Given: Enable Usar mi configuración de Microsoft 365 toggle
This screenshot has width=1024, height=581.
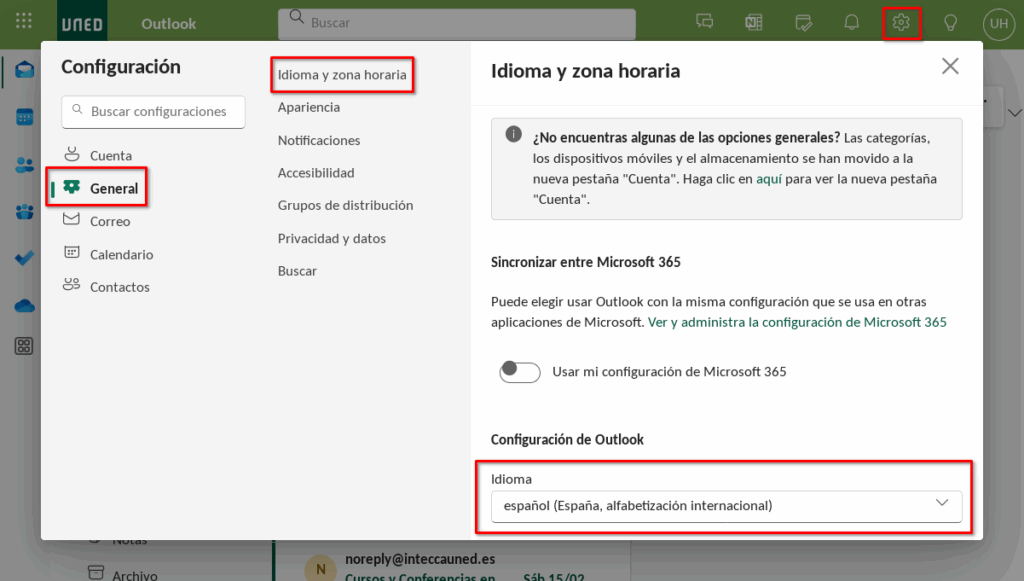Looking at the screenshot, I should (520, 372).
